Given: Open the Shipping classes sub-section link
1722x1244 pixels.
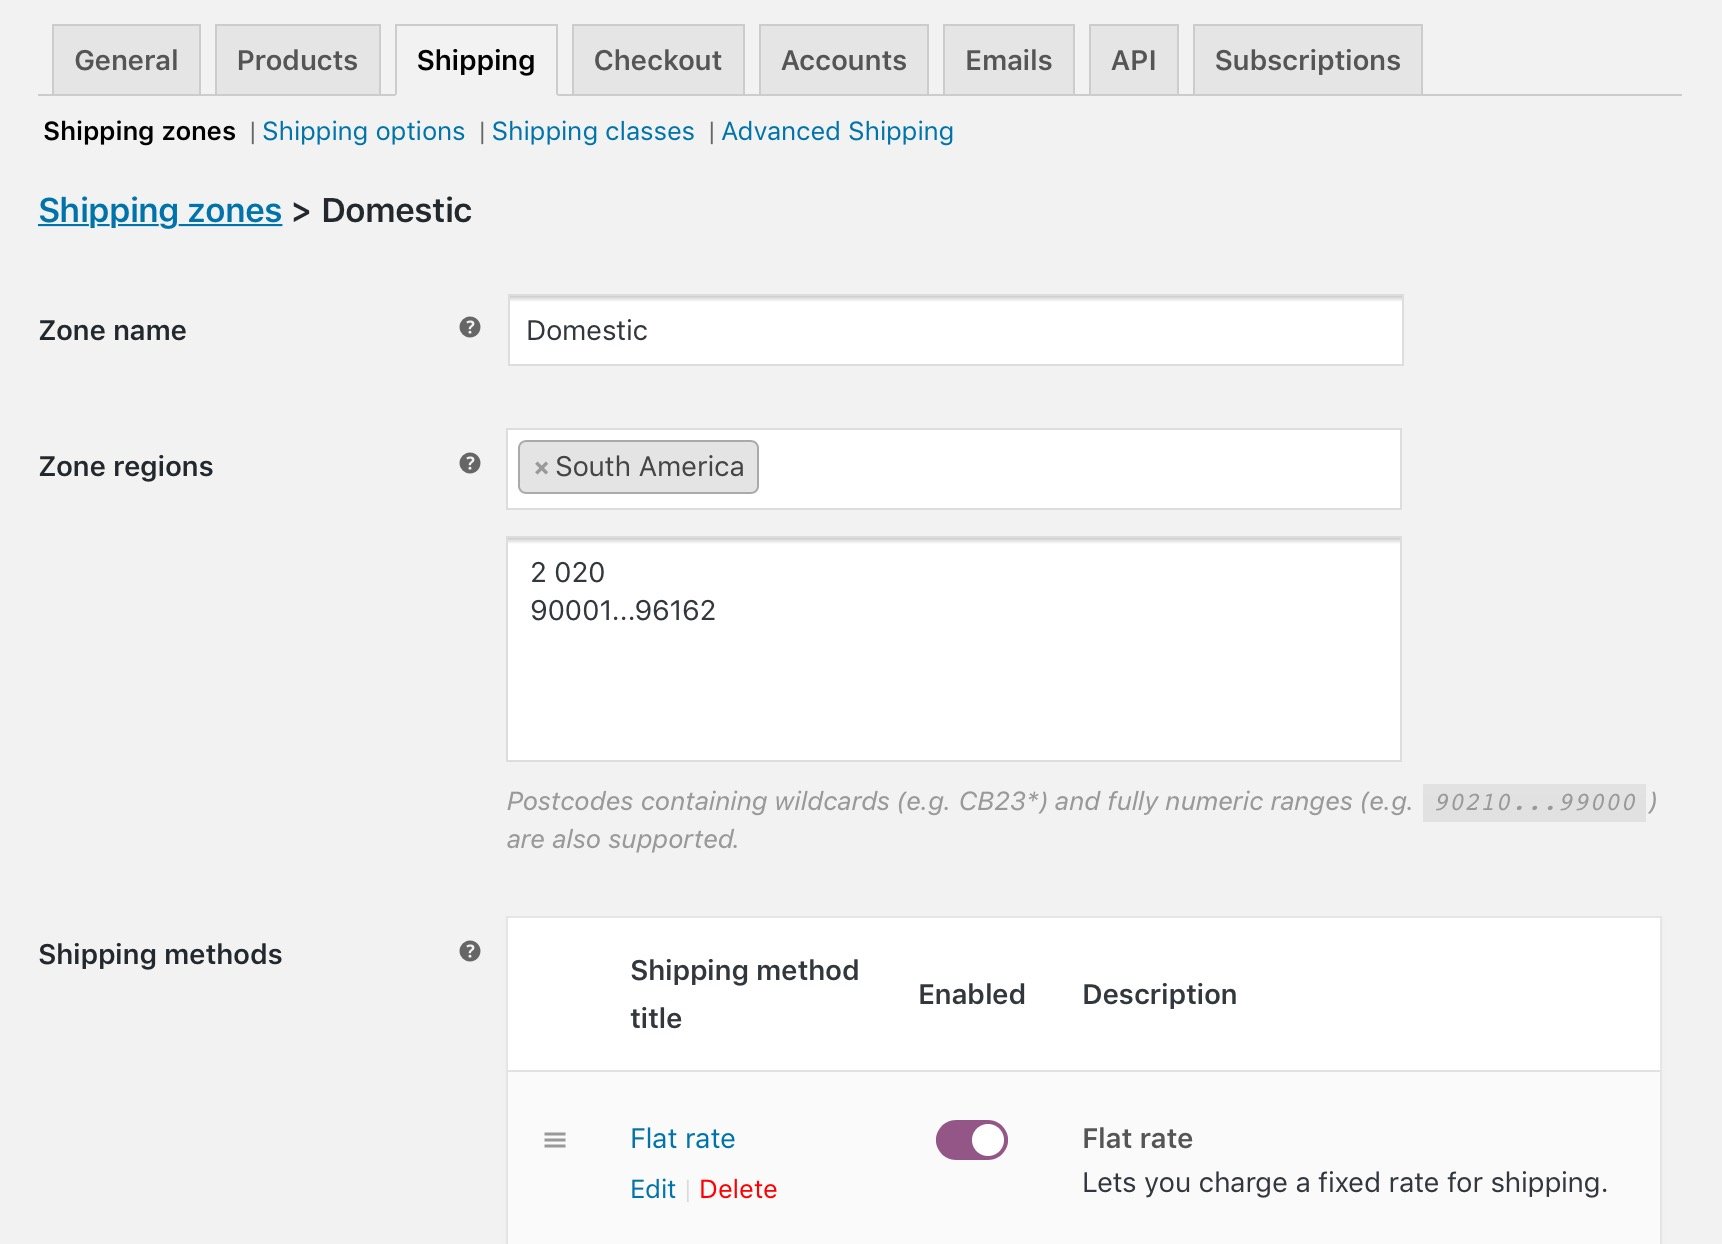Looking at the screenshot, I should (x=593, y=131).
